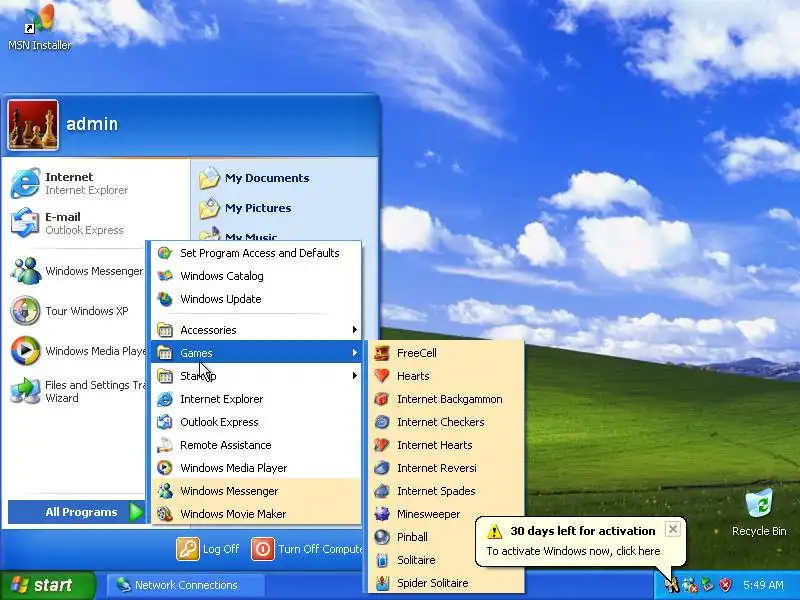Expand the Accessories submenu arrow
Screen dimensions: 800x600
click(355, 330)
